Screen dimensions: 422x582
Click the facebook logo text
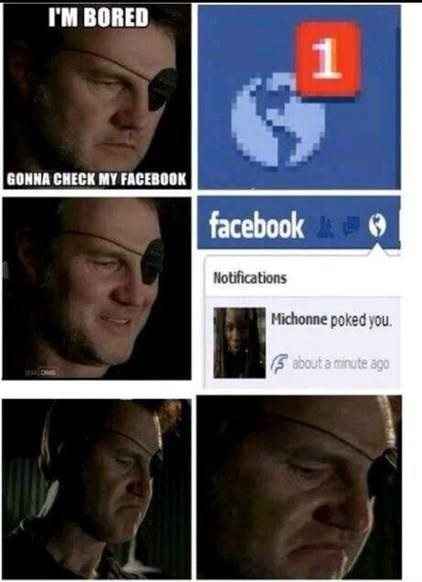[256, 225]
